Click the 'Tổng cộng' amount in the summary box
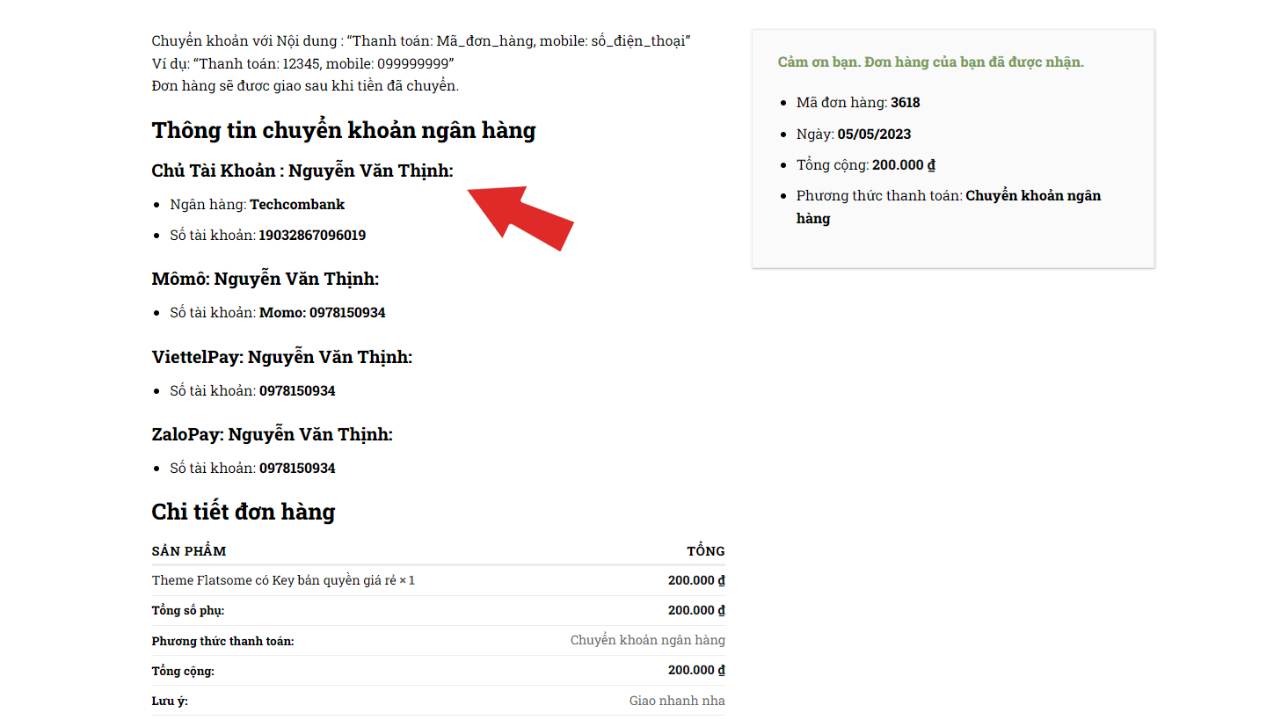Viewport: 1280px width, 720px height. click(x=903, y=165)
